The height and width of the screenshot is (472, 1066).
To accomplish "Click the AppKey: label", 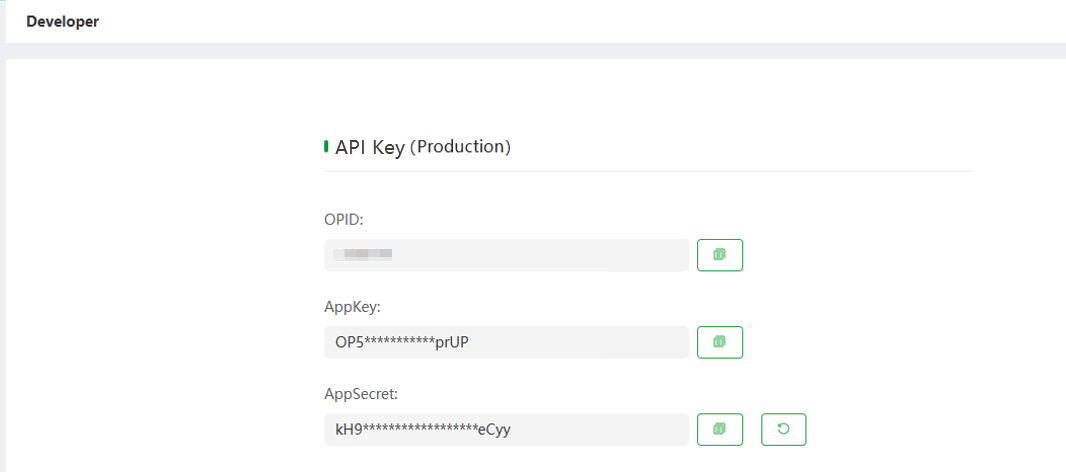I will (x=352, y=306).
